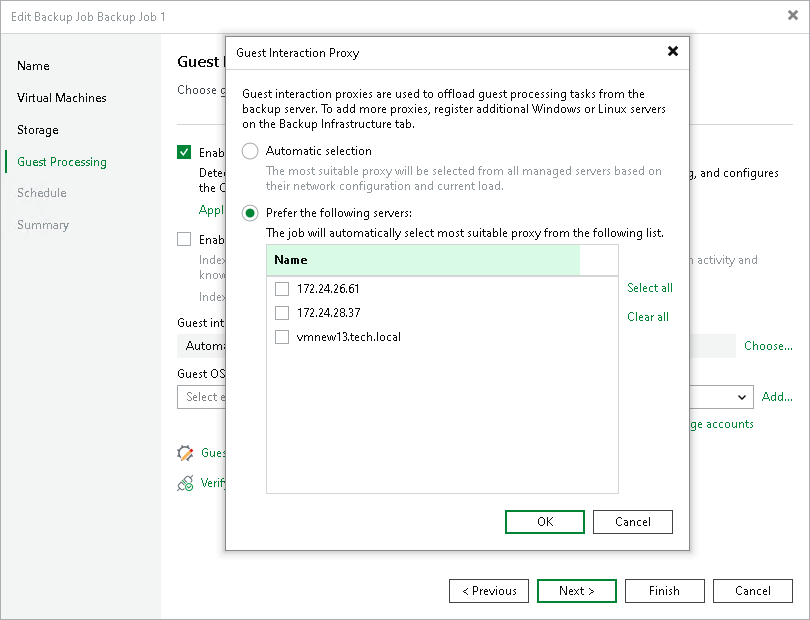Choose the Prefer the following servers option
This screenshot has height=620, width=810.
tap(250, 213)
